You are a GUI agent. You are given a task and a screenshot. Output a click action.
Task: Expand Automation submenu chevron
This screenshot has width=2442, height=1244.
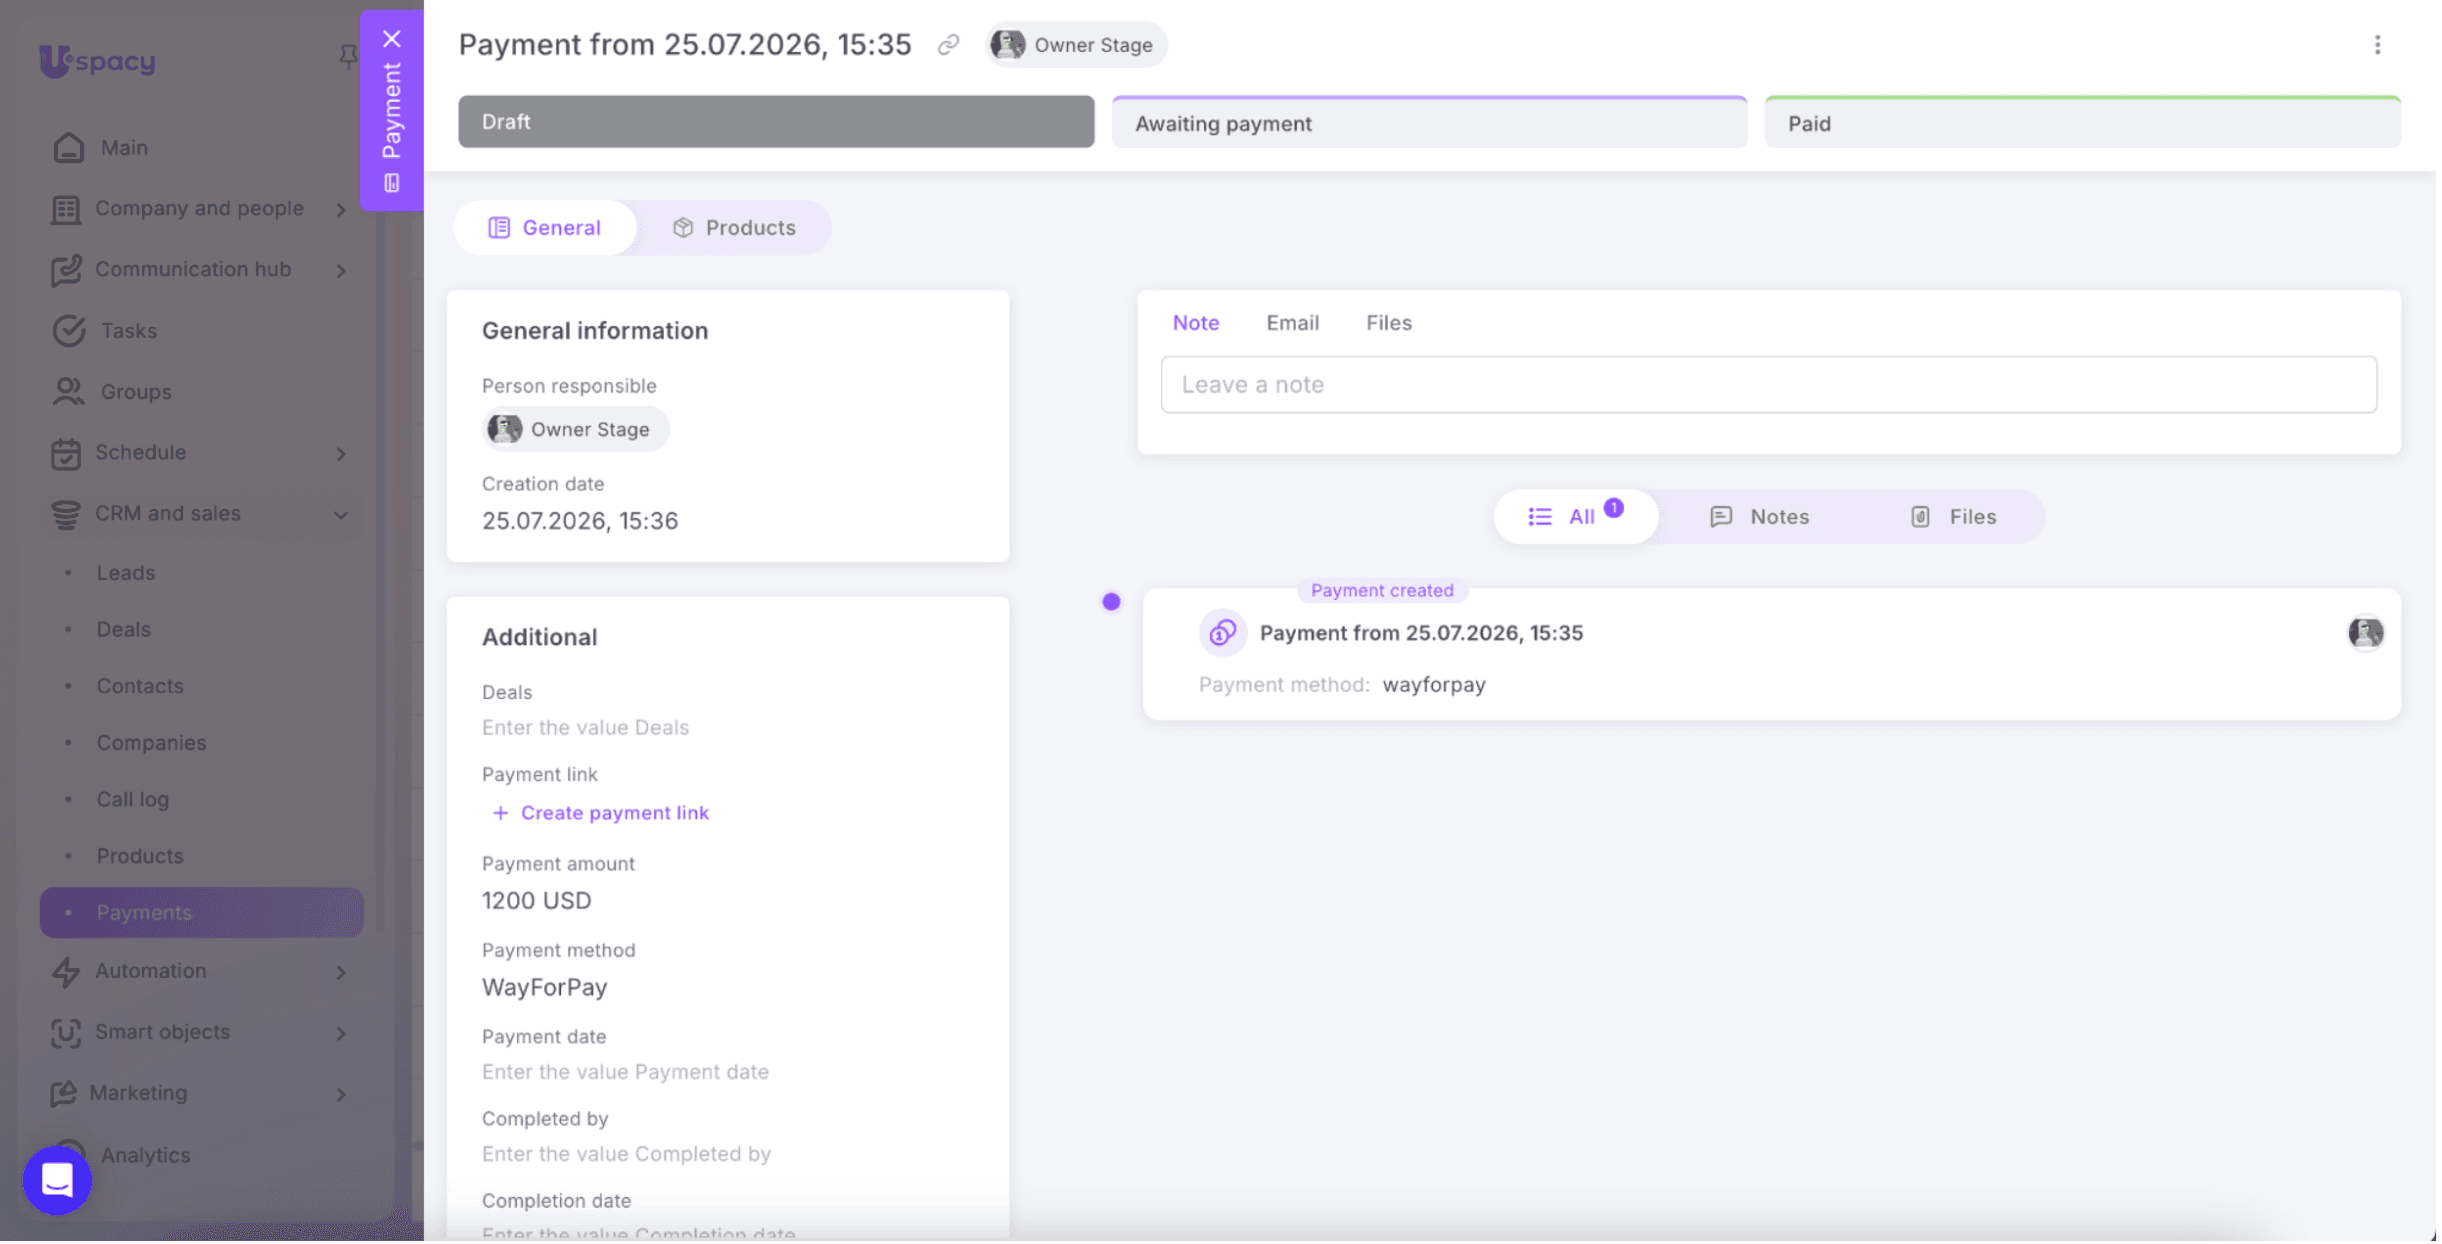pos(341,973)
